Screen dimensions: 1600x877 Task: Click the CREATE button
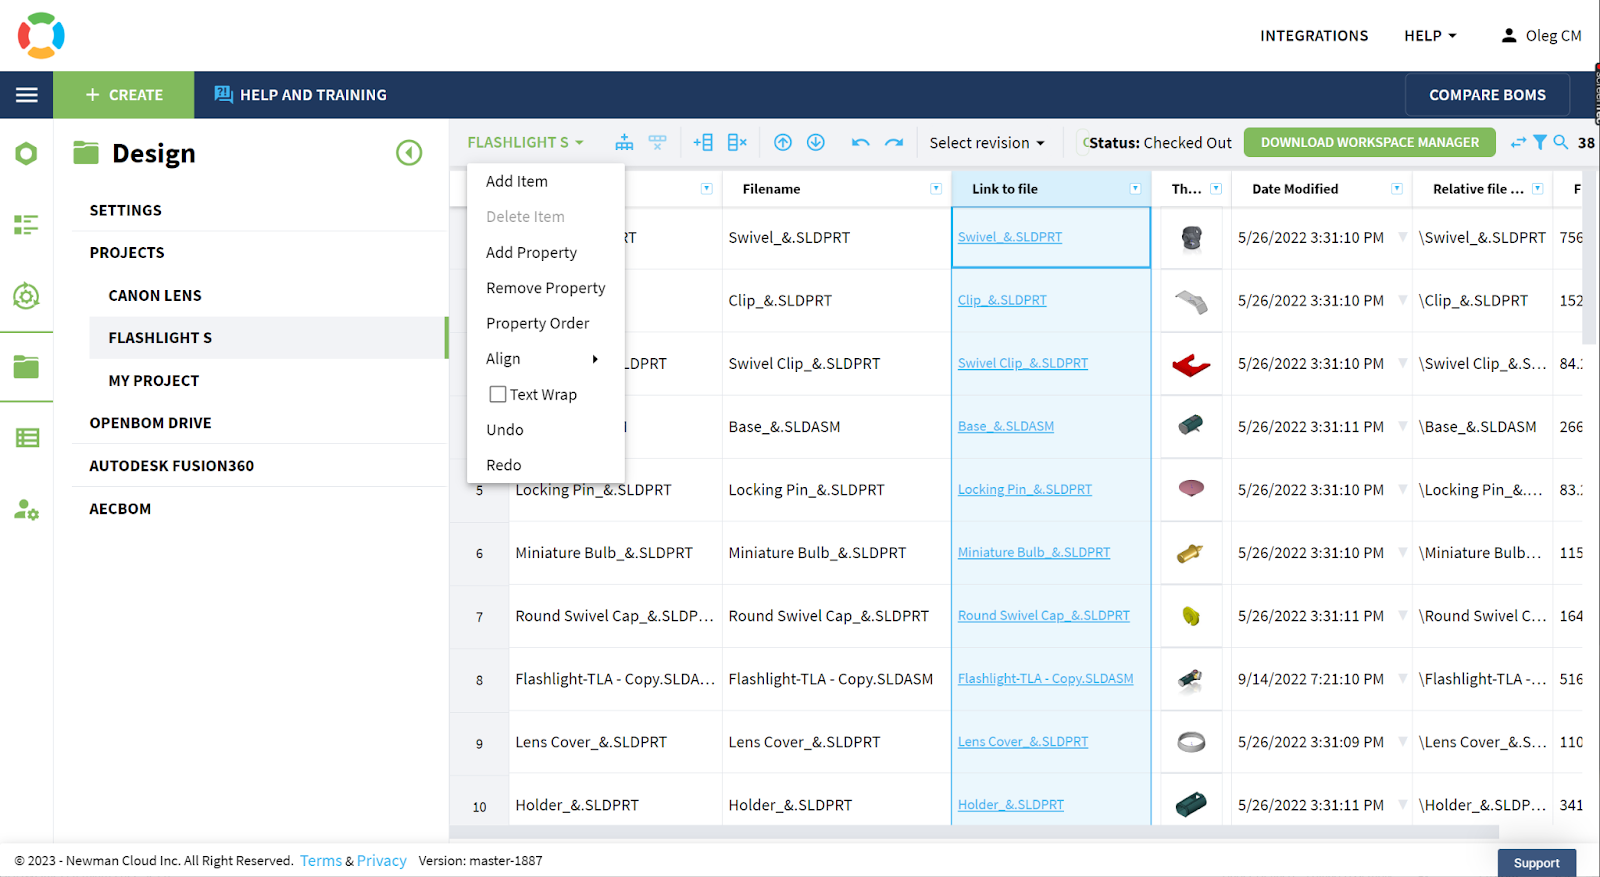coord(124,95)
